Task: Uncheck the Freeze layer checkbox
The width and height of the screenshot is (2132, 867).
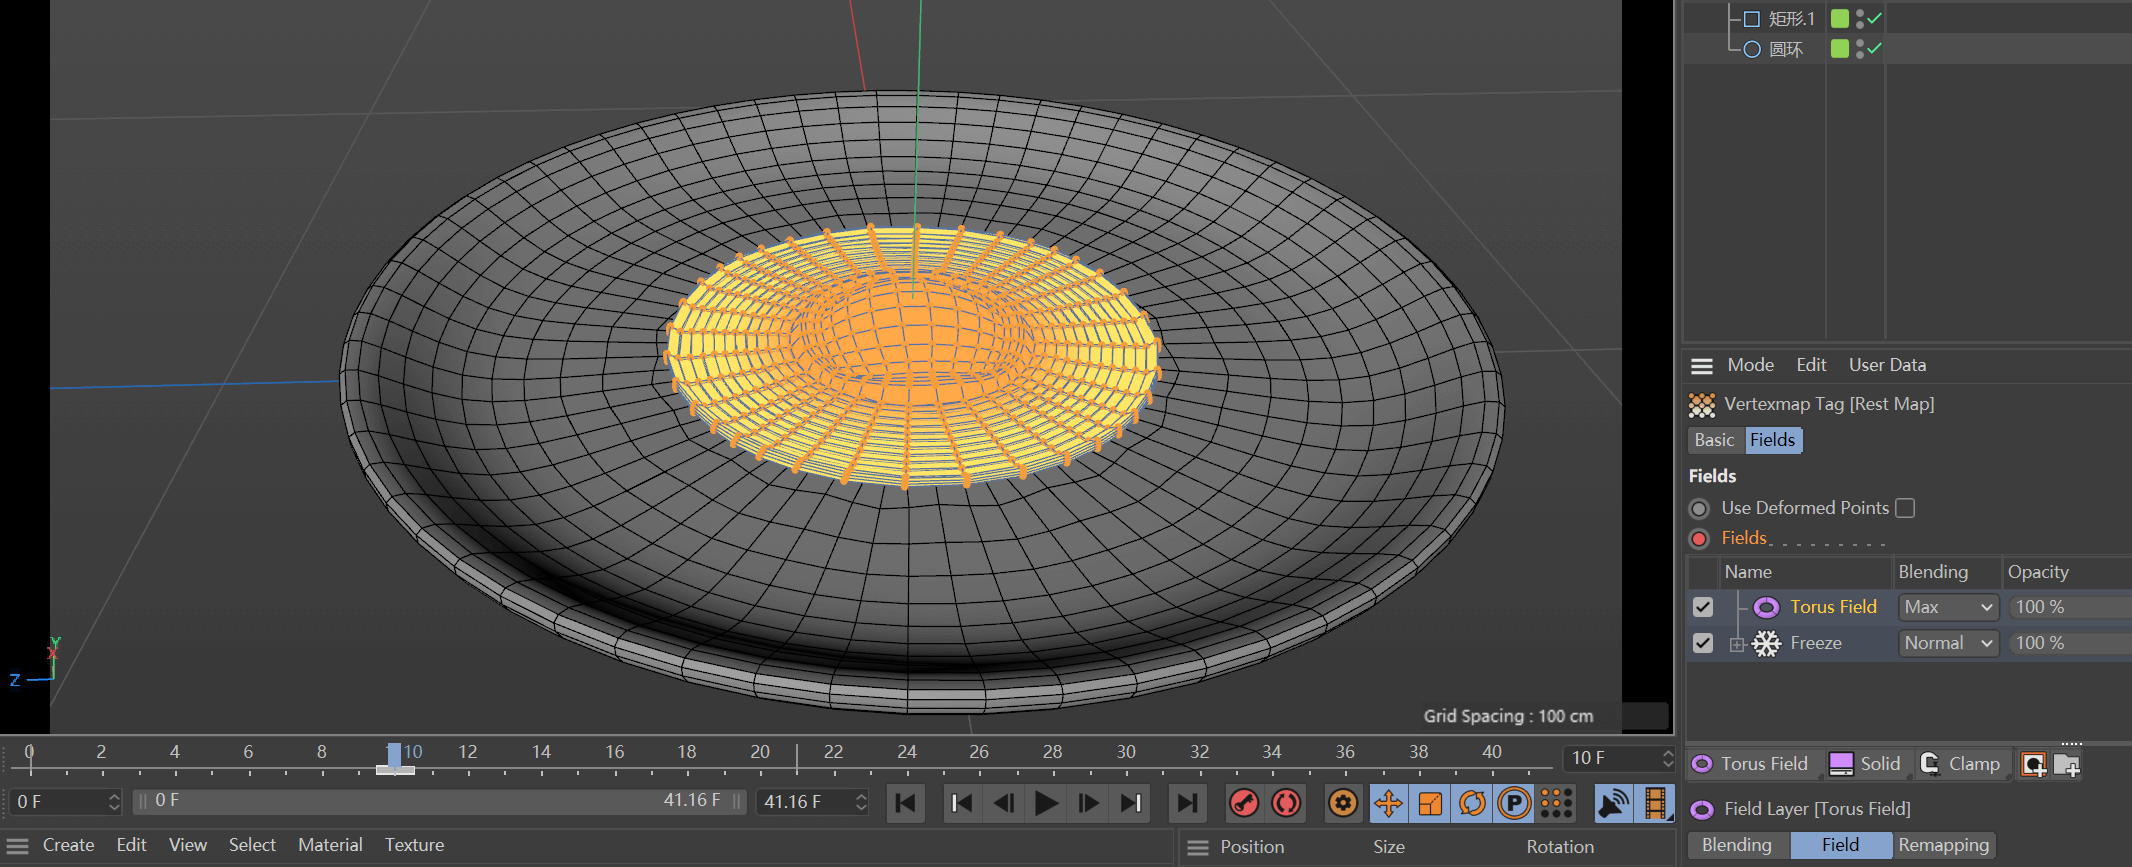Action: (x=1703, y=643)
